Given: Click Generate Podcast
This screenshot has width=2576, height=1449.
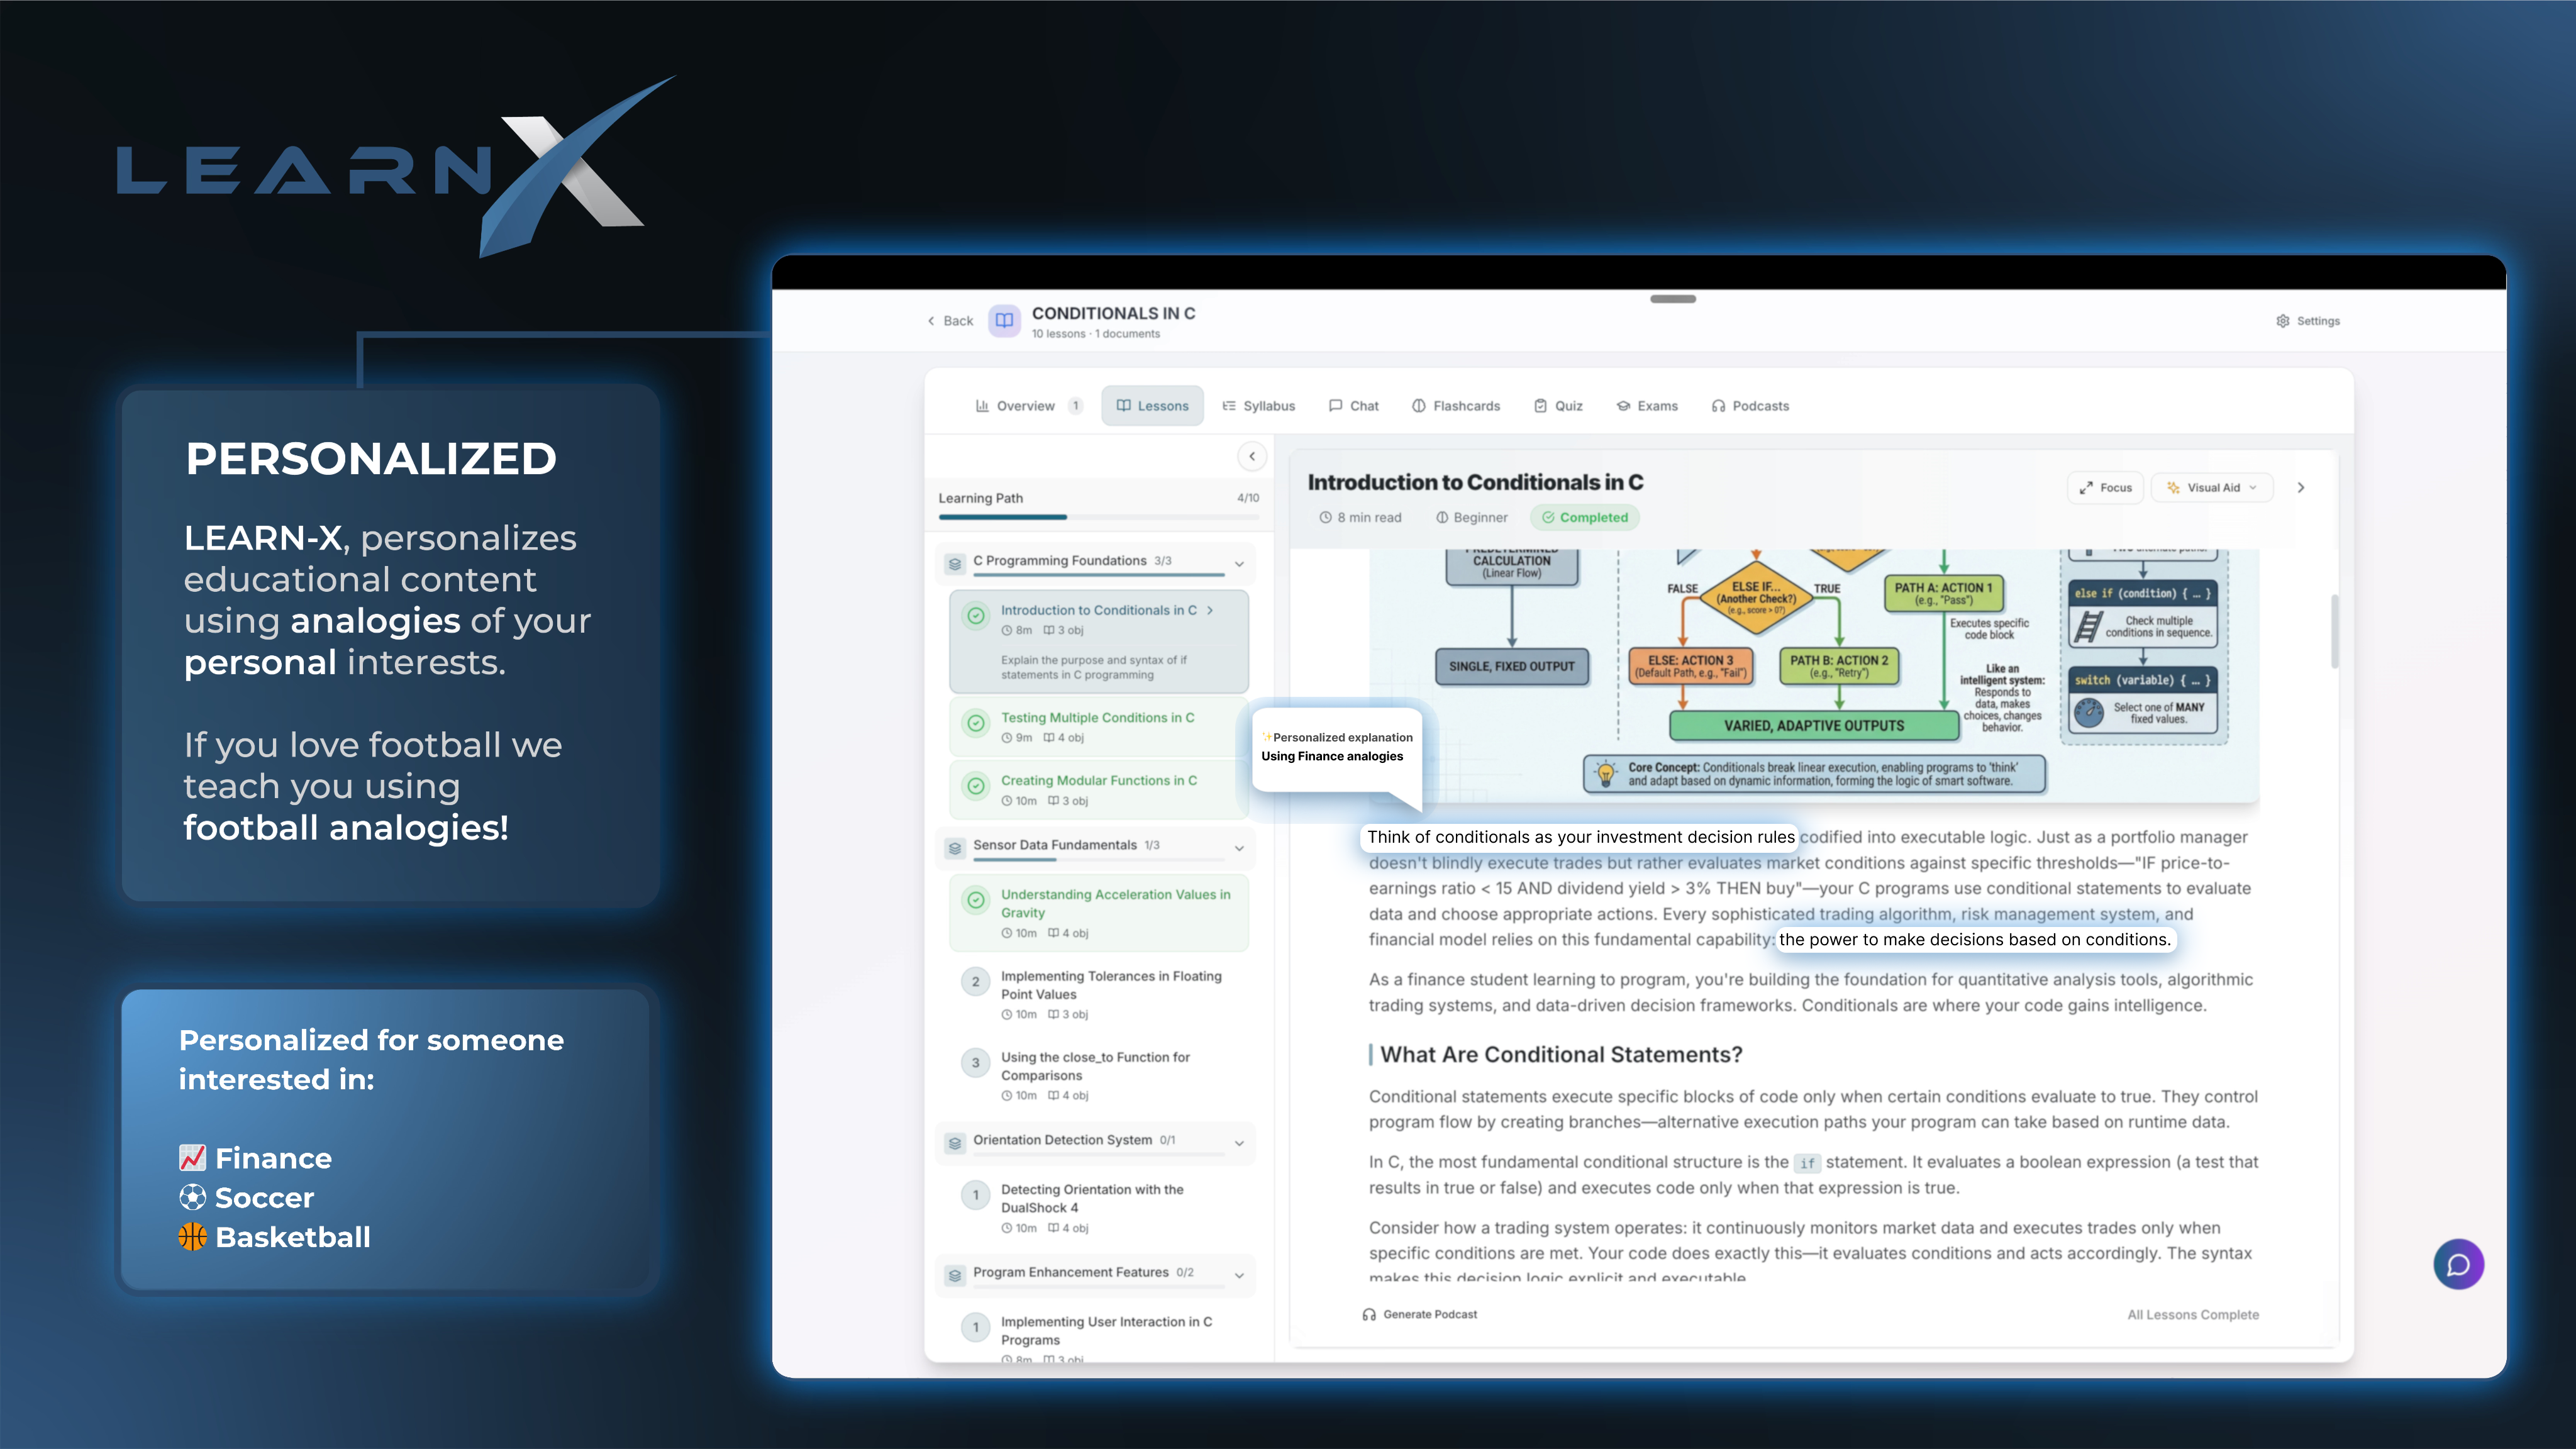Looking at the screenshot, I should (x=1419, y=1314).
